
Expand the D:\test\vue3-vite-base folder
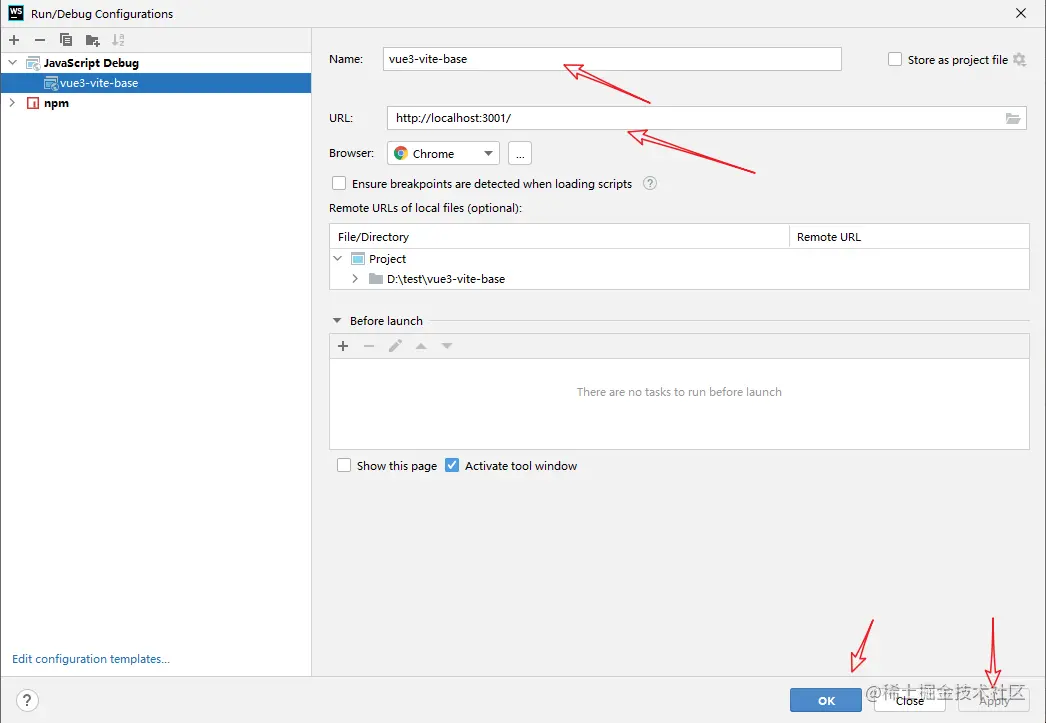coord(355,279)
